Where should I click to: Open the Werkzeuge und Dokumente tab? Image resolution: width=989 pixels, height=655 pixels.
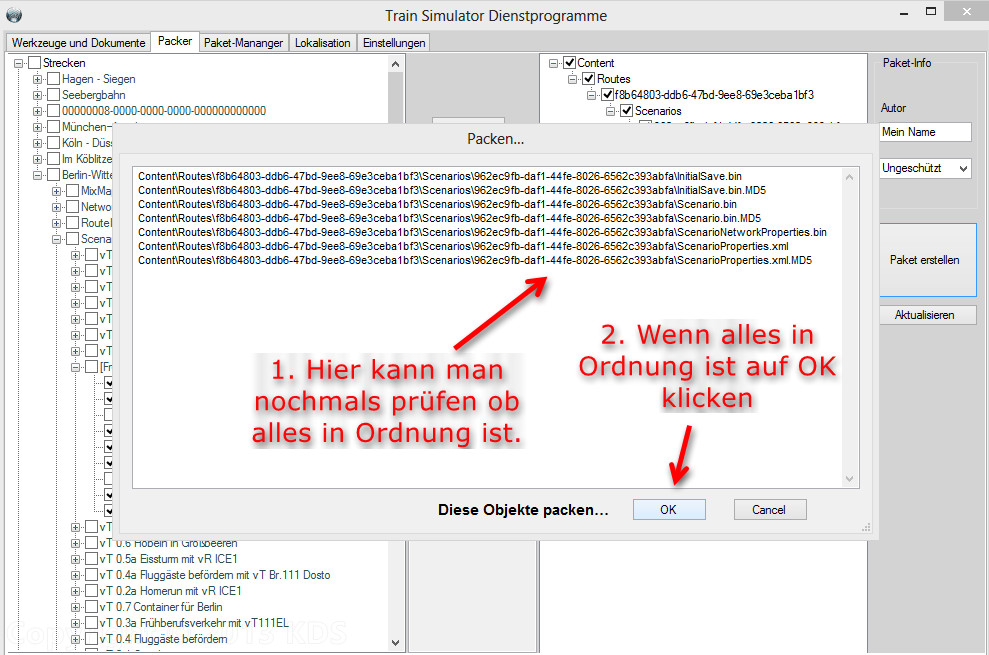pyautogui.click(x=78, y=42)
